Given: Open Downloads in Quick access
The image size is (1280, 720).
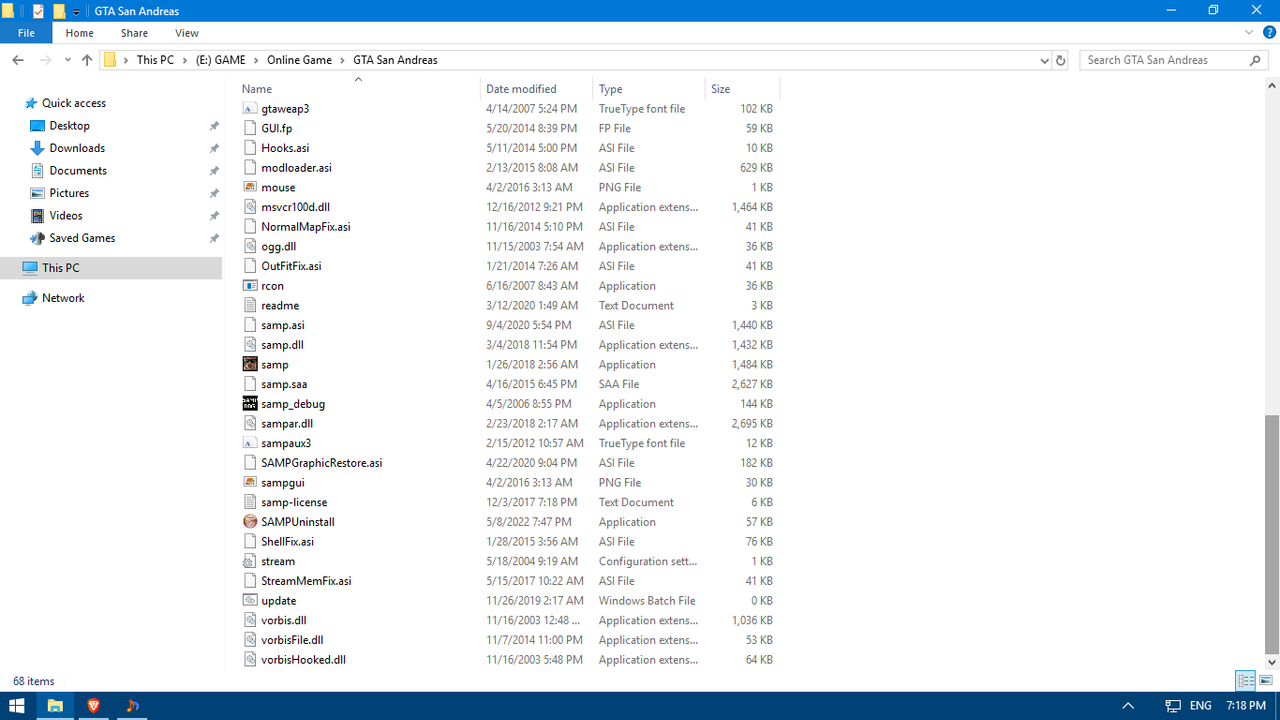Looking at the screenshot, I should [x=77, y=148].
